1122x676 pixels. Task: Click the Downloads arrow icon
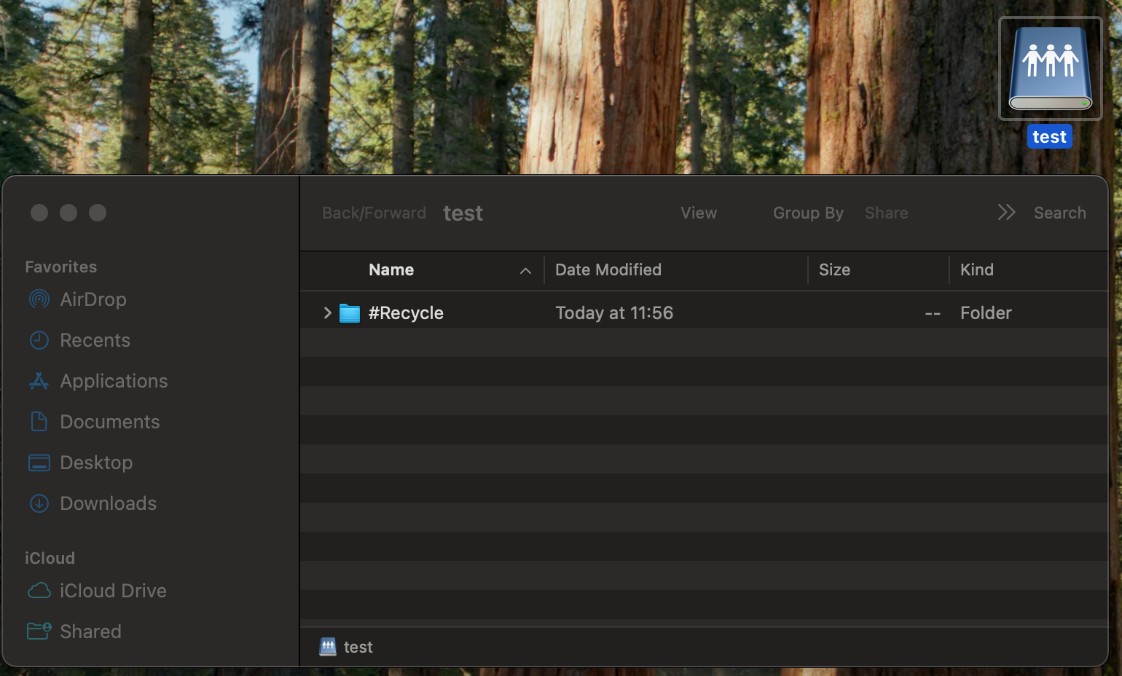point(39,504)
